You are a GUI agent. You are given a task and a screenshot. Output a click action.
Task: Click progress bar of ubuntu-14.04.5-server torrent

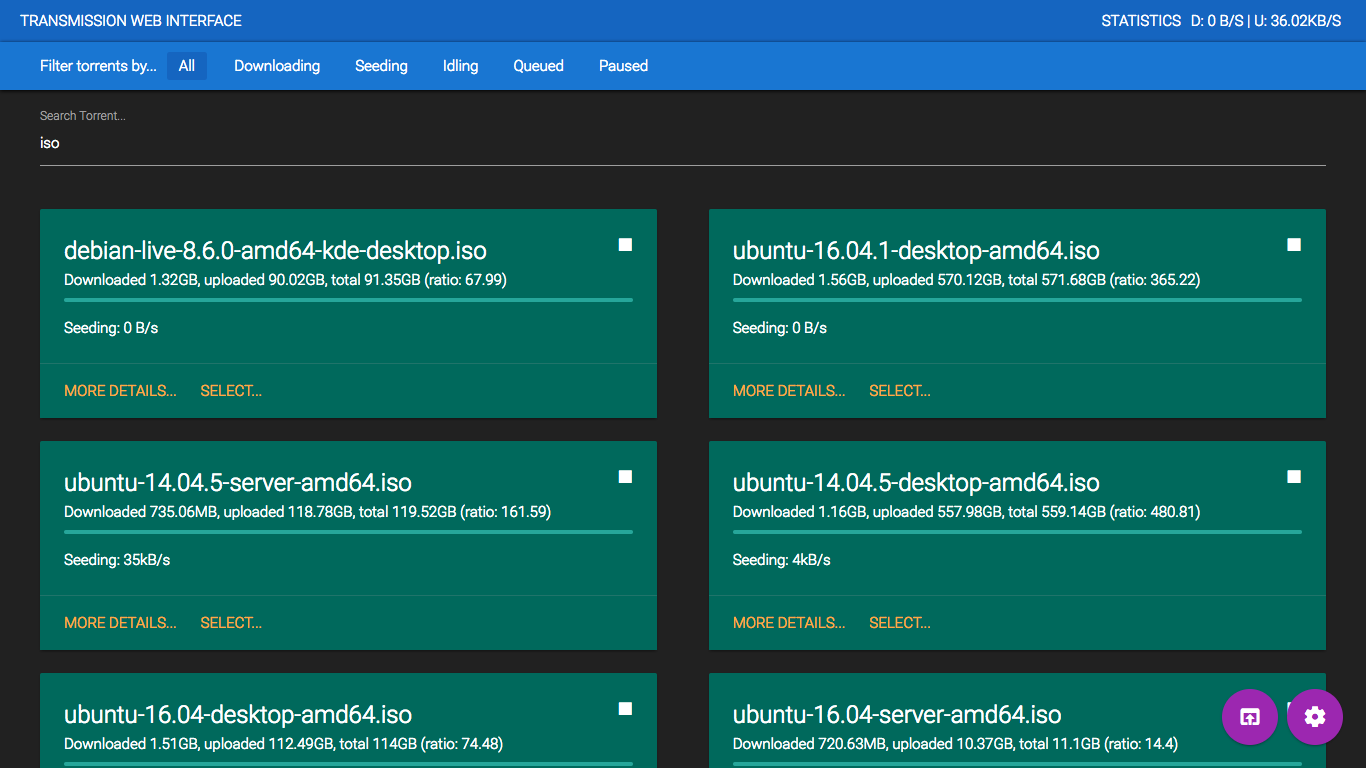pos(348,532)
